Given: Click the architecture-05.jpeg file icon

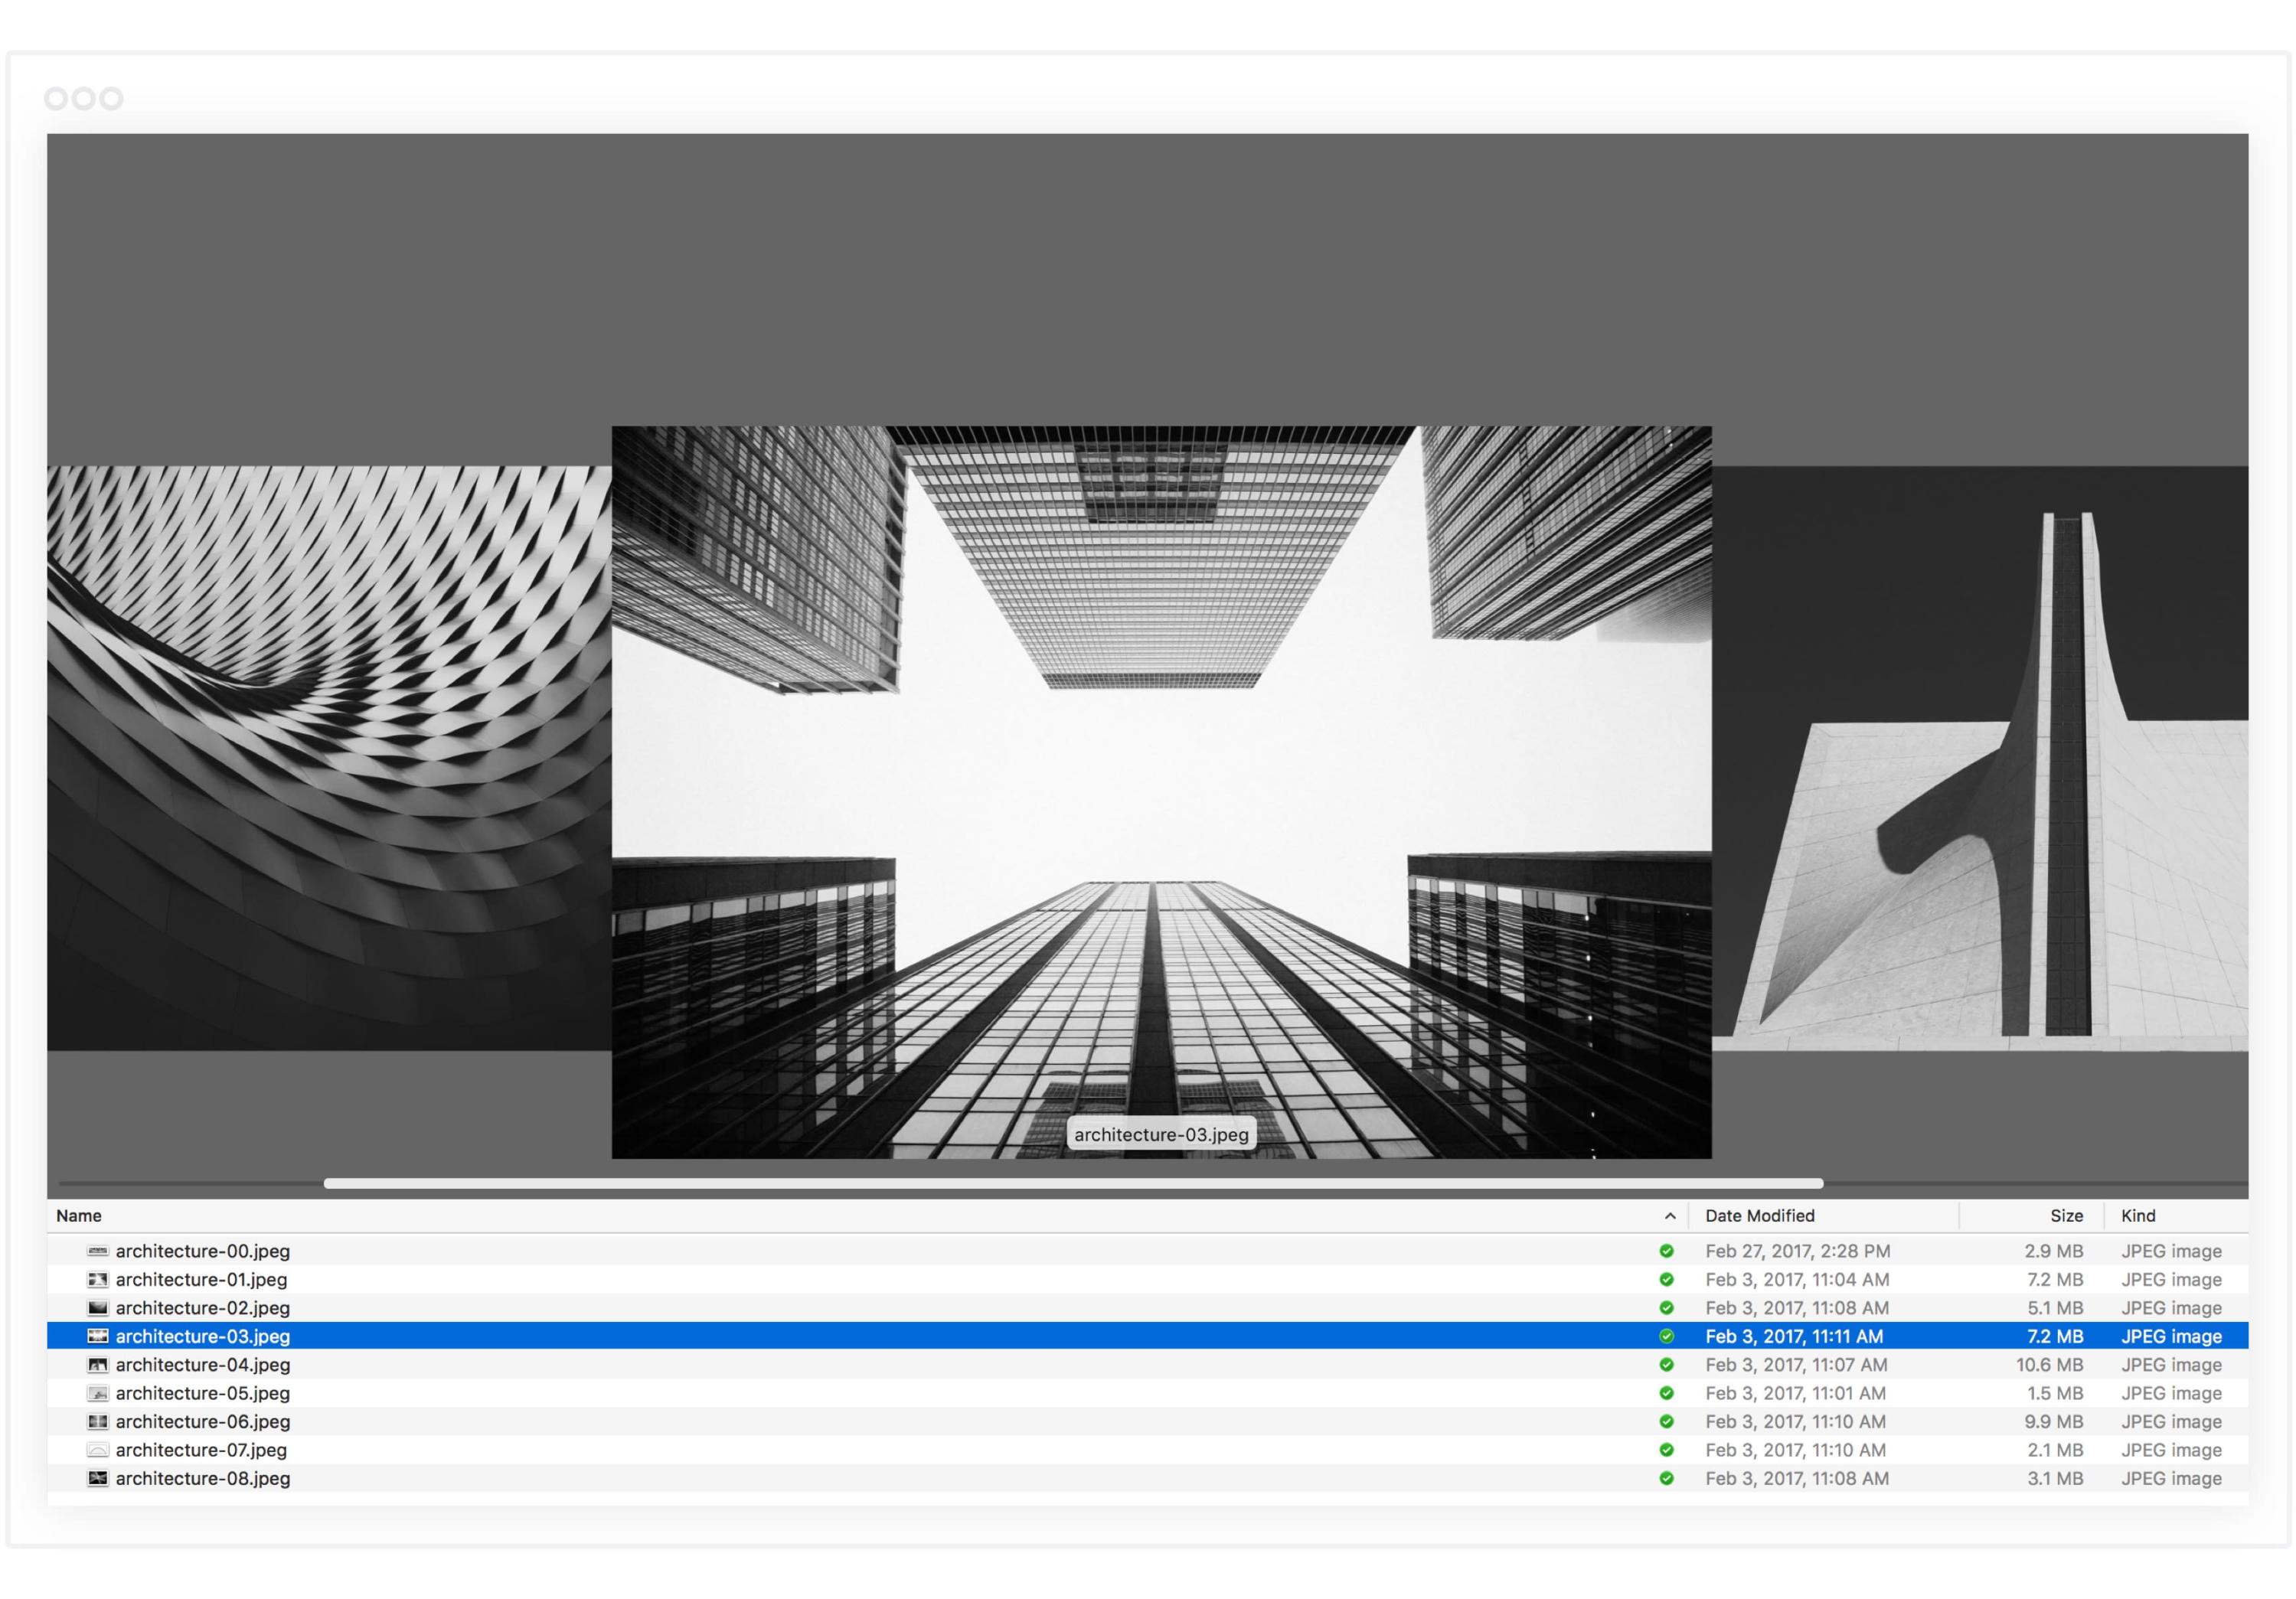Looking at the screenshot, I should point(93,1393).
